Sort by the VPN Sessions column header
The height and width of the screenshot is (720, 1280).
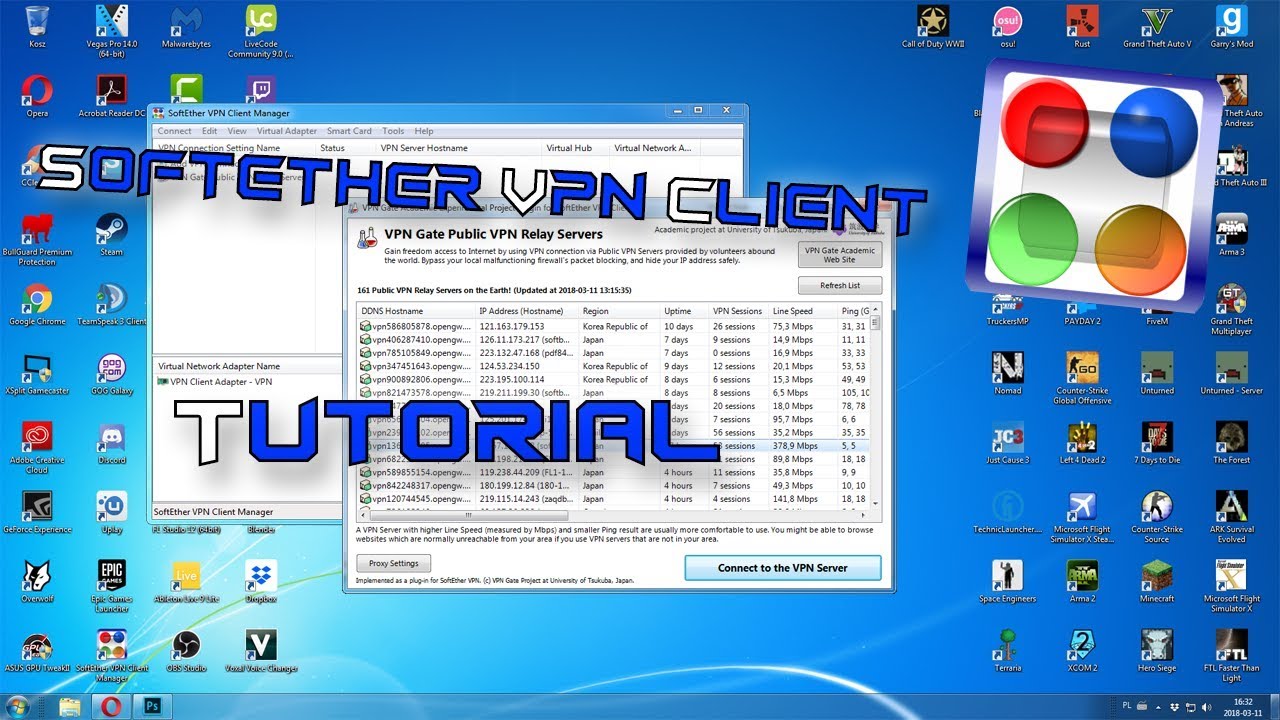click(x=738, y=311)
